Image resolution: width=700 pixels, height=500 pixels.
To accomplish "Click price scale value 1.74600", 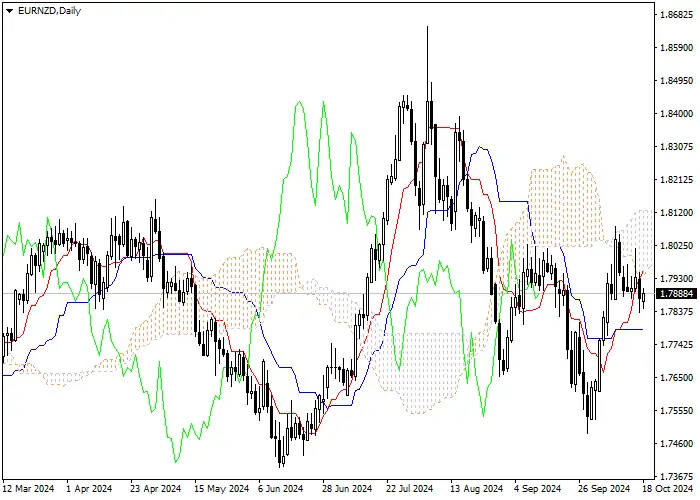I will [676, 444].
